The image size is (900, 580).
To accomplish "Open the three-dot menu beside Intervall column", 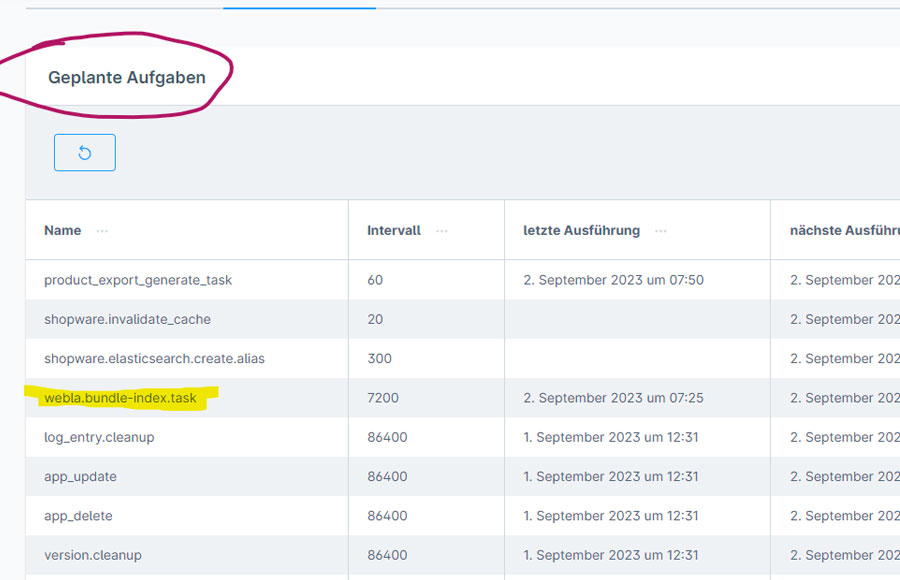I will 442,231.
